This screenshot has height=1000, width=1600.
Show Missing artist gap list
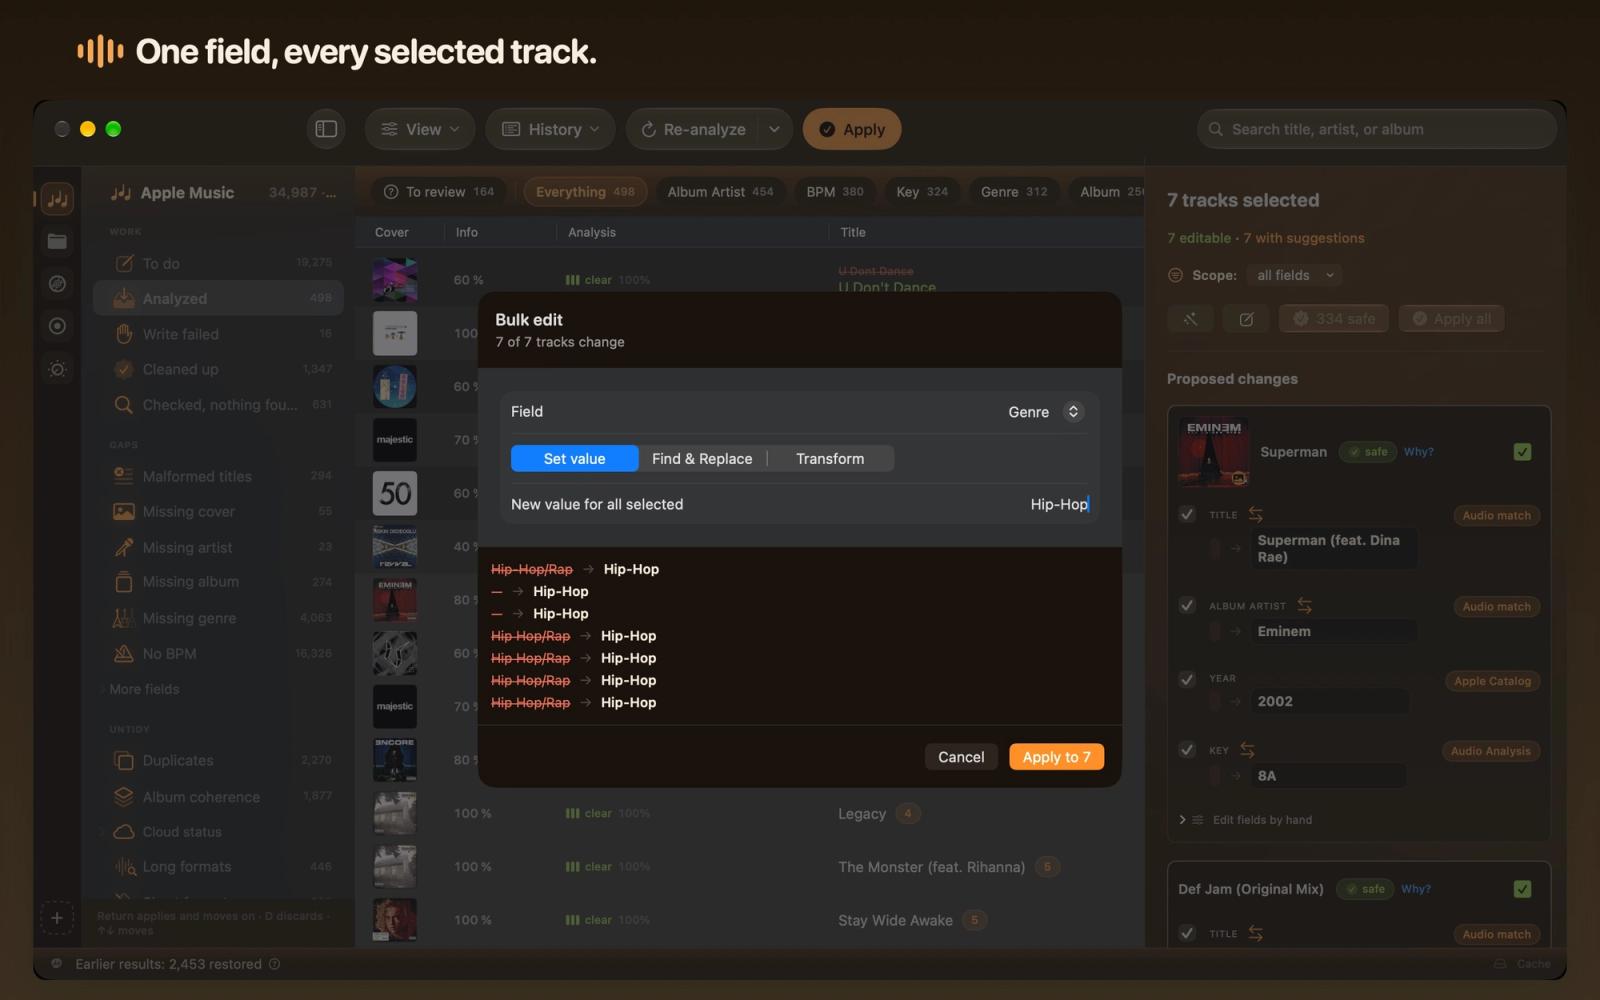pos(219,547)
